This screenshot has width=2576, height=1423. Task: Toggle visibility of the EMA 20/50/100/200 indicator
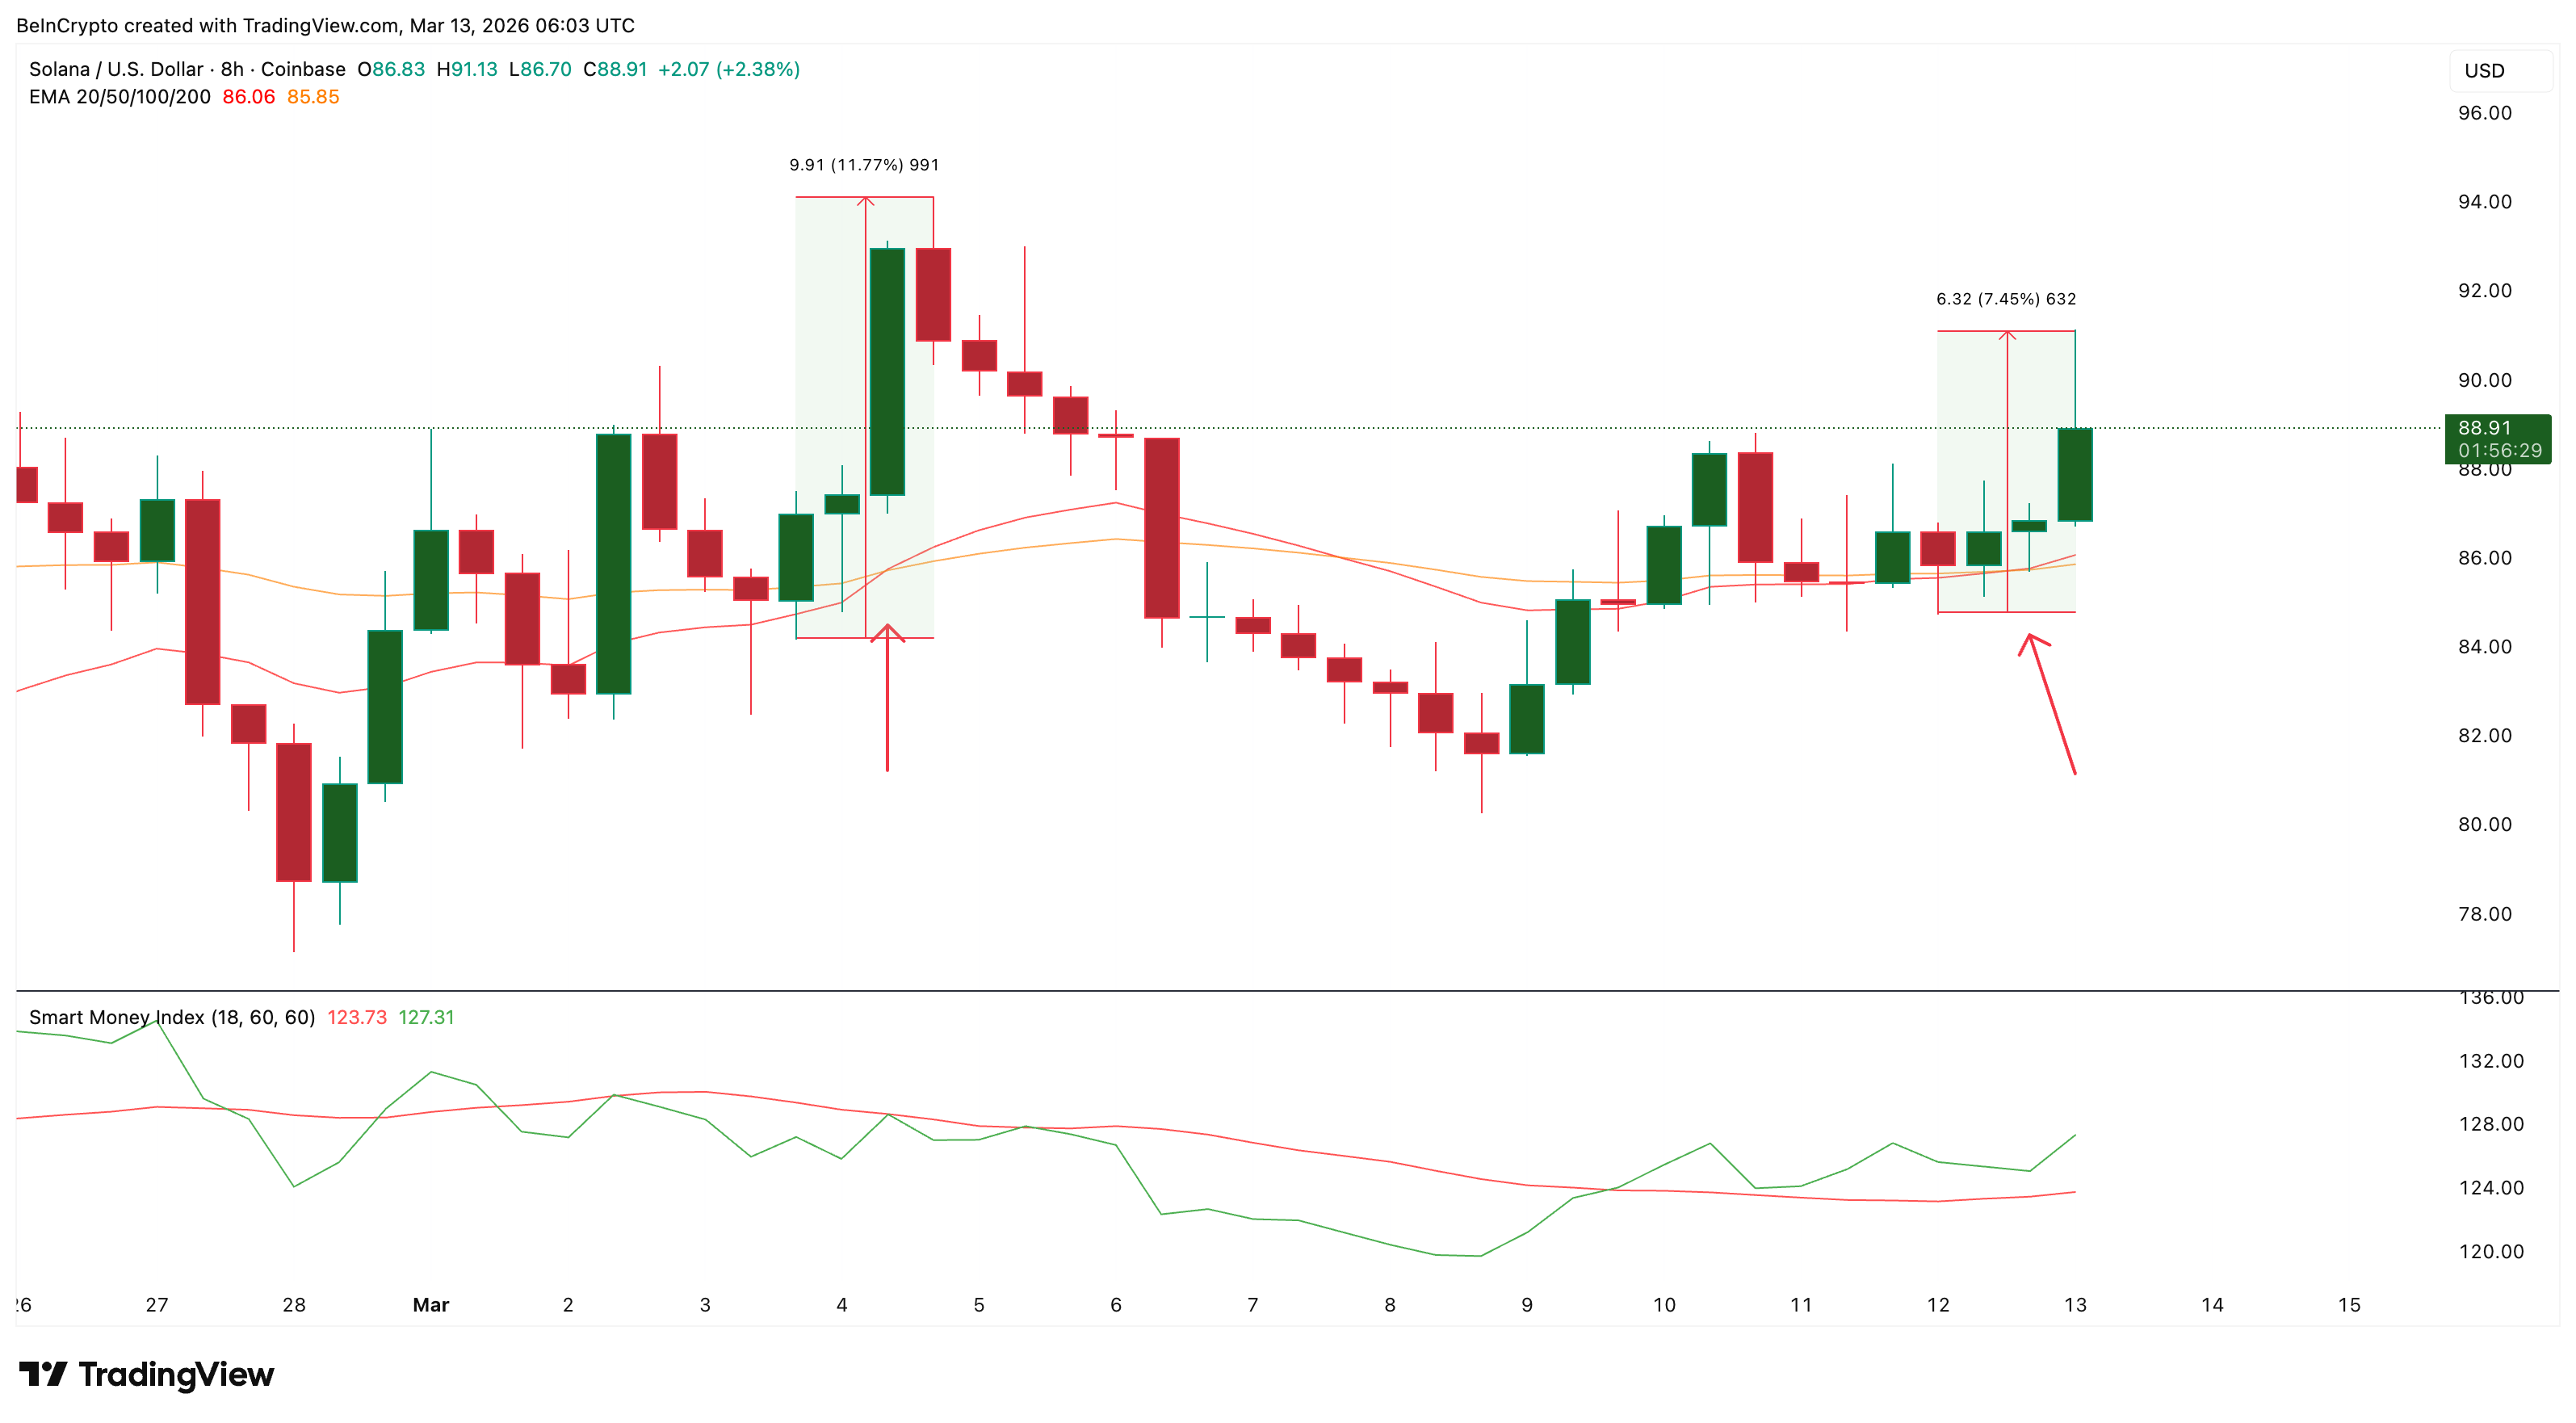[x=119, y=97]
